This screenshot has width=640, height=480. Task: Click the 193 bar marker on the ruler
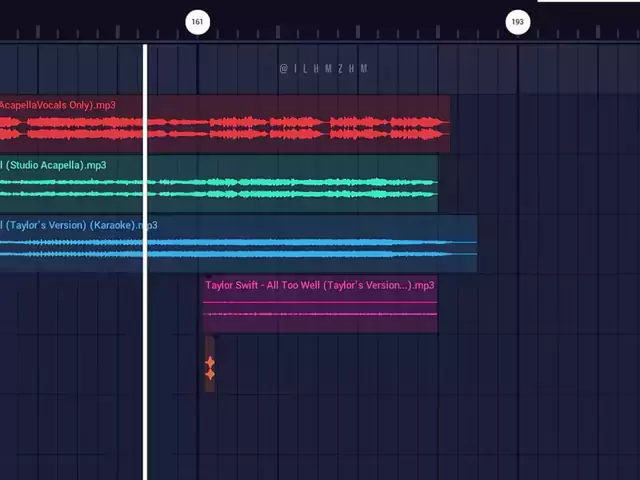[517, 21]
